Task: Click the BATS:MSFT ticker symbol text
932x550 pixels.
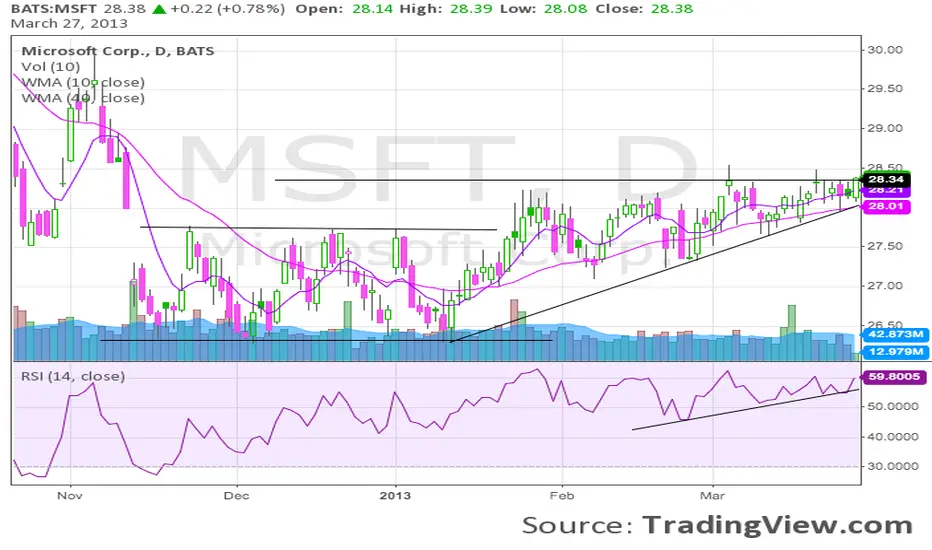Action: click(x=53, y=9)
